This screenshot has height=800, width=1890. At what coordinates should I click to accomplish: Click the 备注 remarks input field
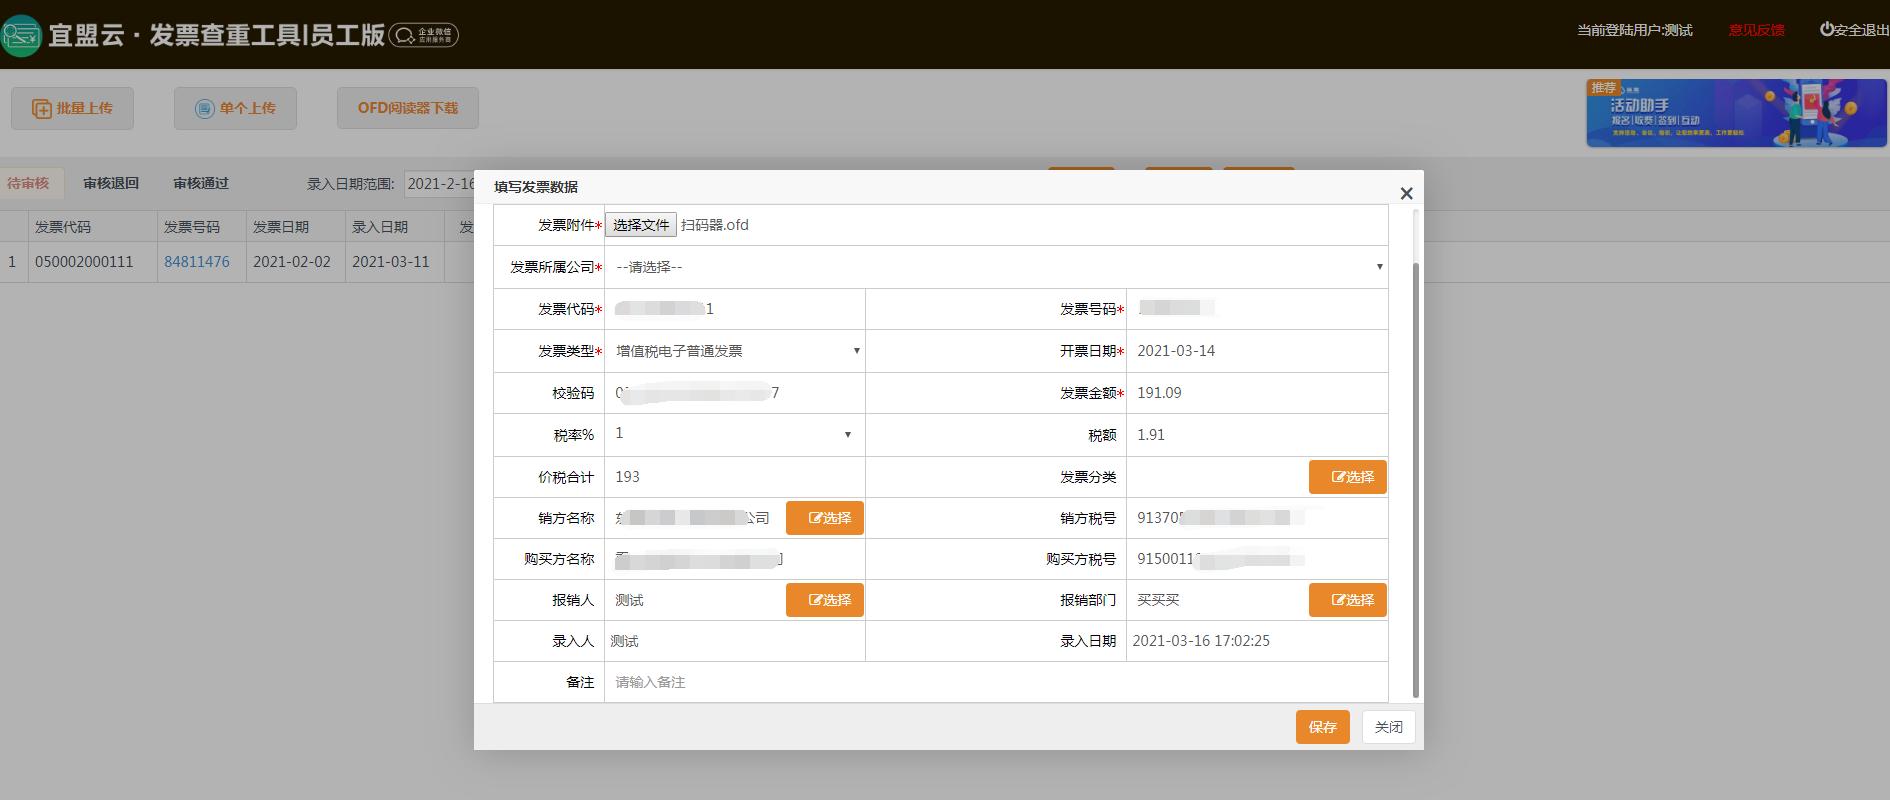(996, 682)
